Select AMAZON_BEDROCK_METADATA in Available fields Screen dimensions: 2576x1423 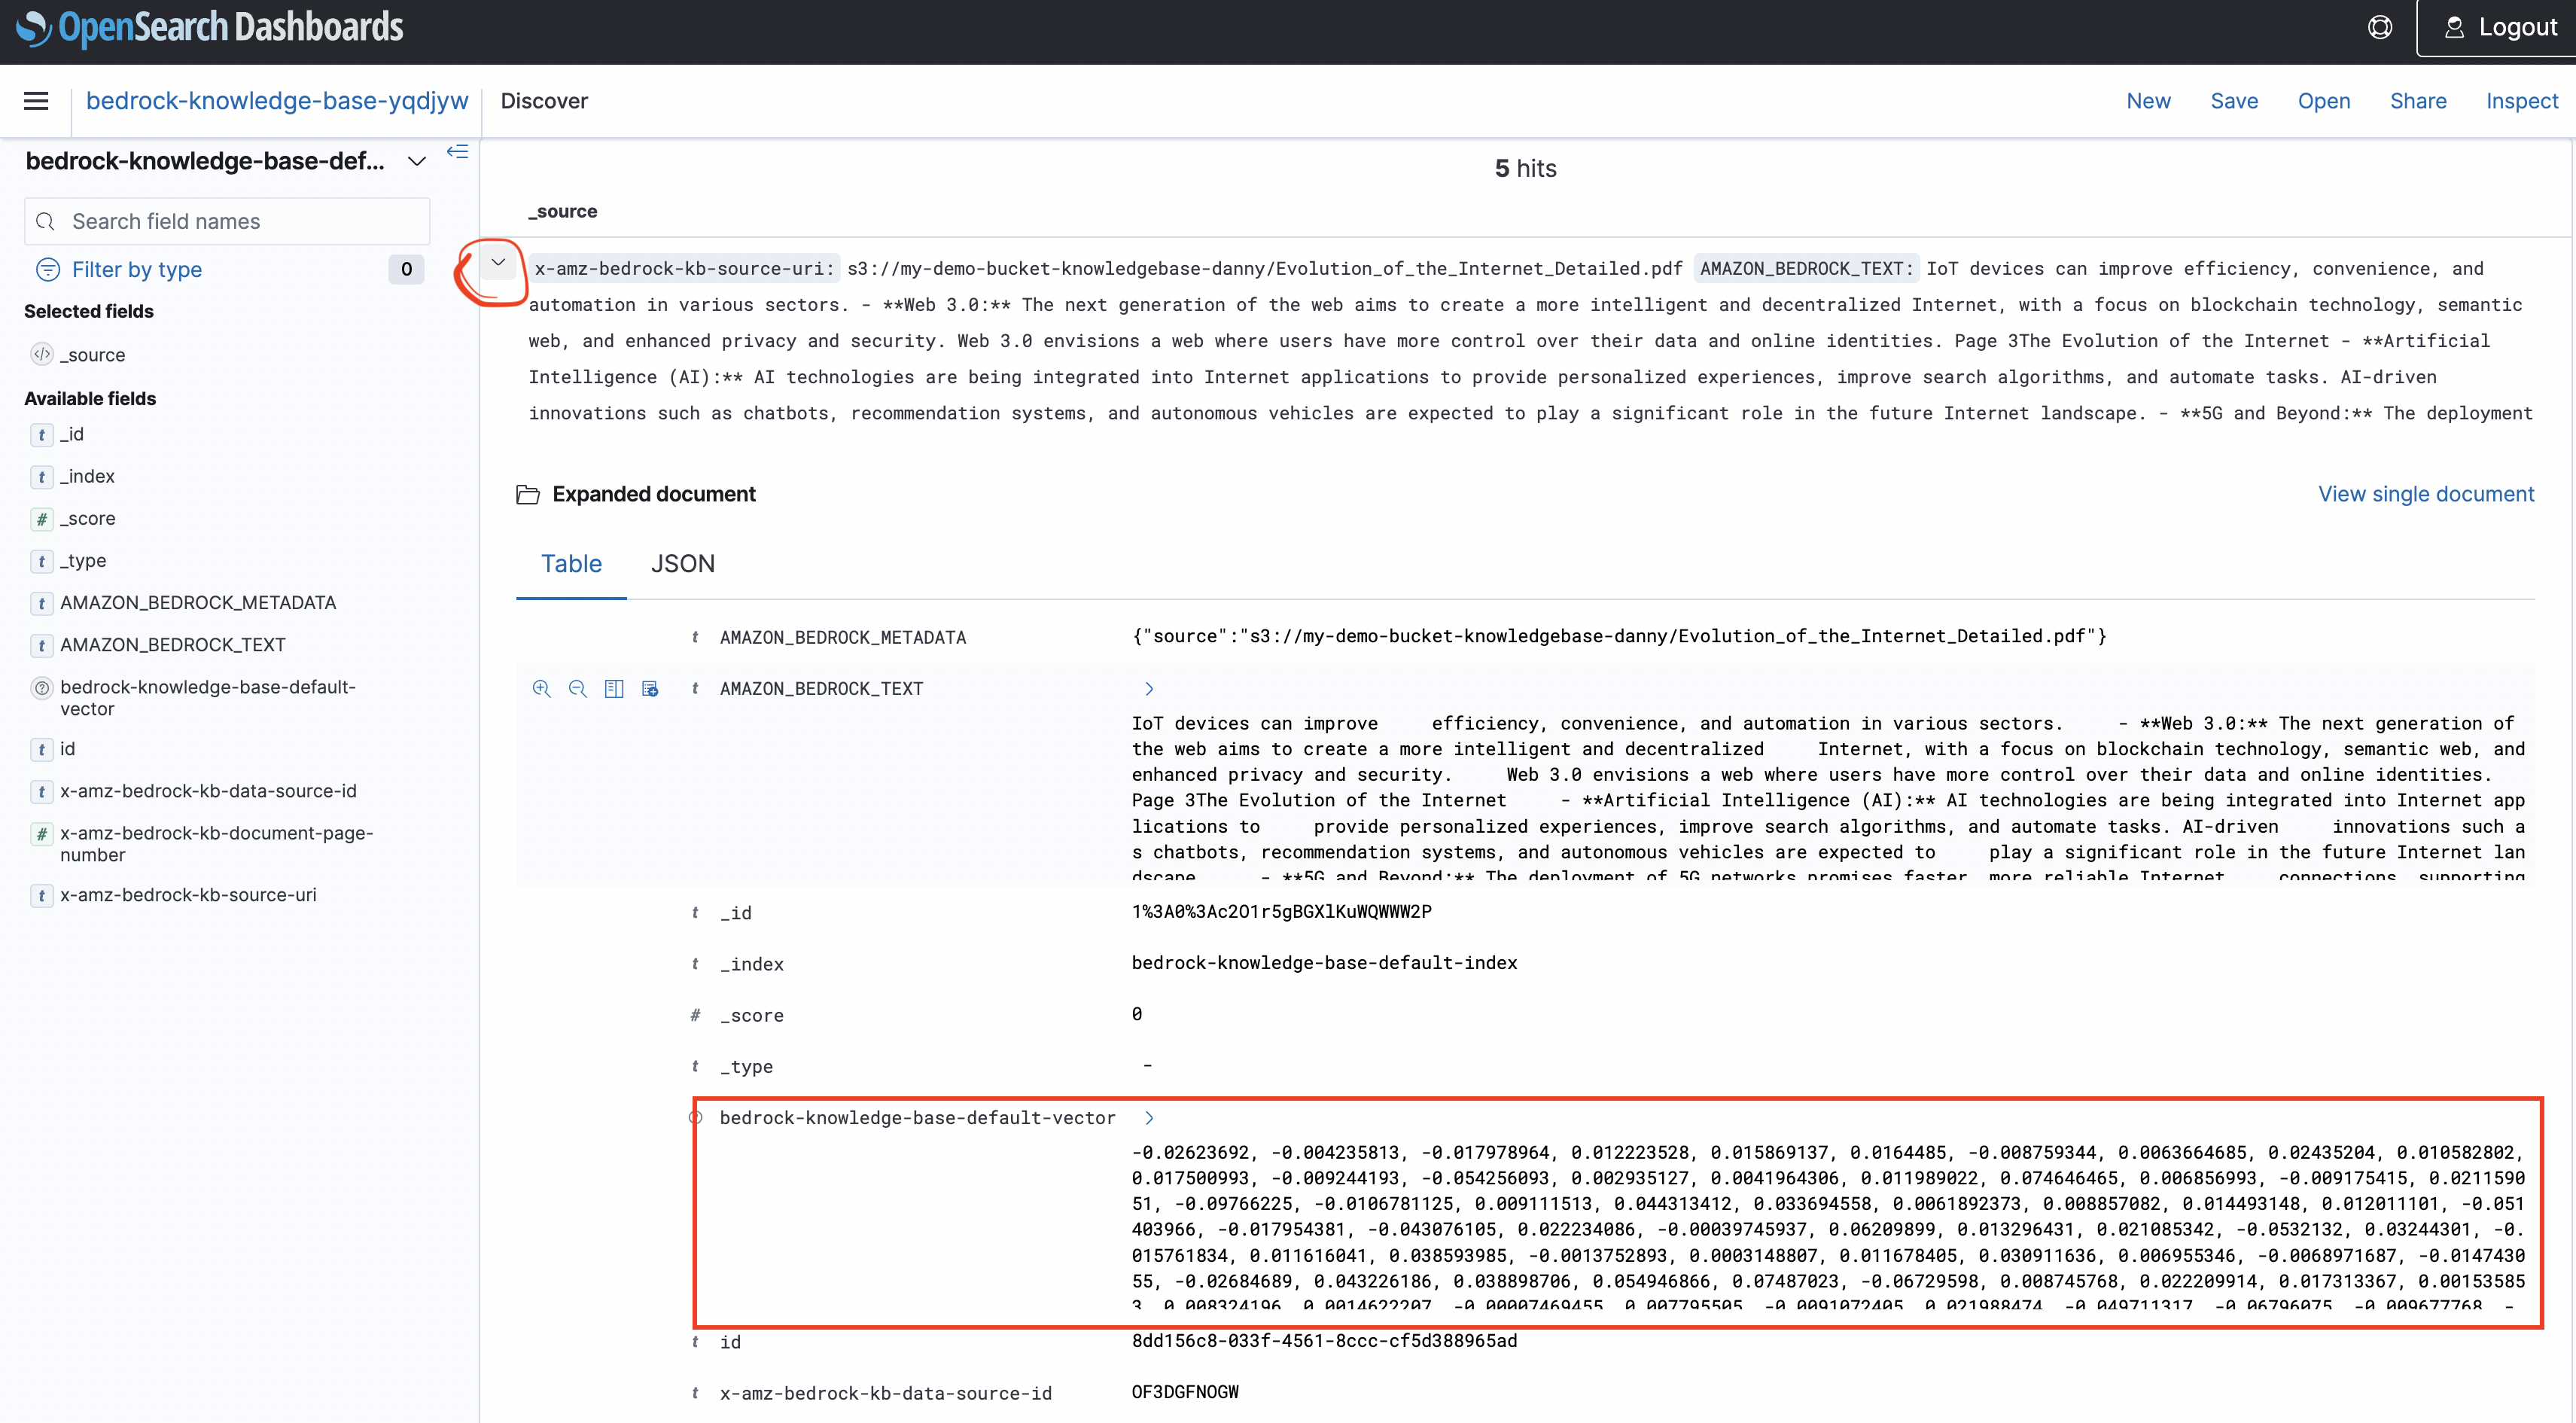pyautogui.click(x=198, y=602)
